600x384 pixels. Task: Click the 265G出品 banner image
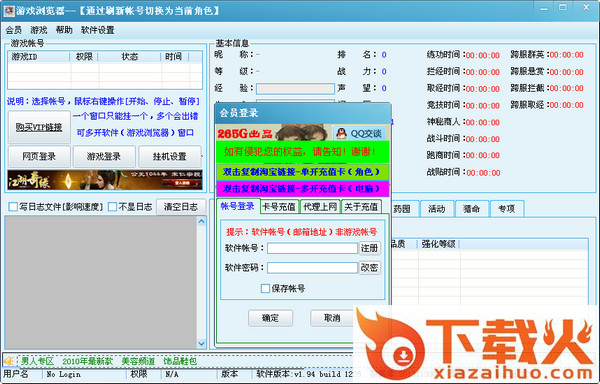(x=274, y=133)
